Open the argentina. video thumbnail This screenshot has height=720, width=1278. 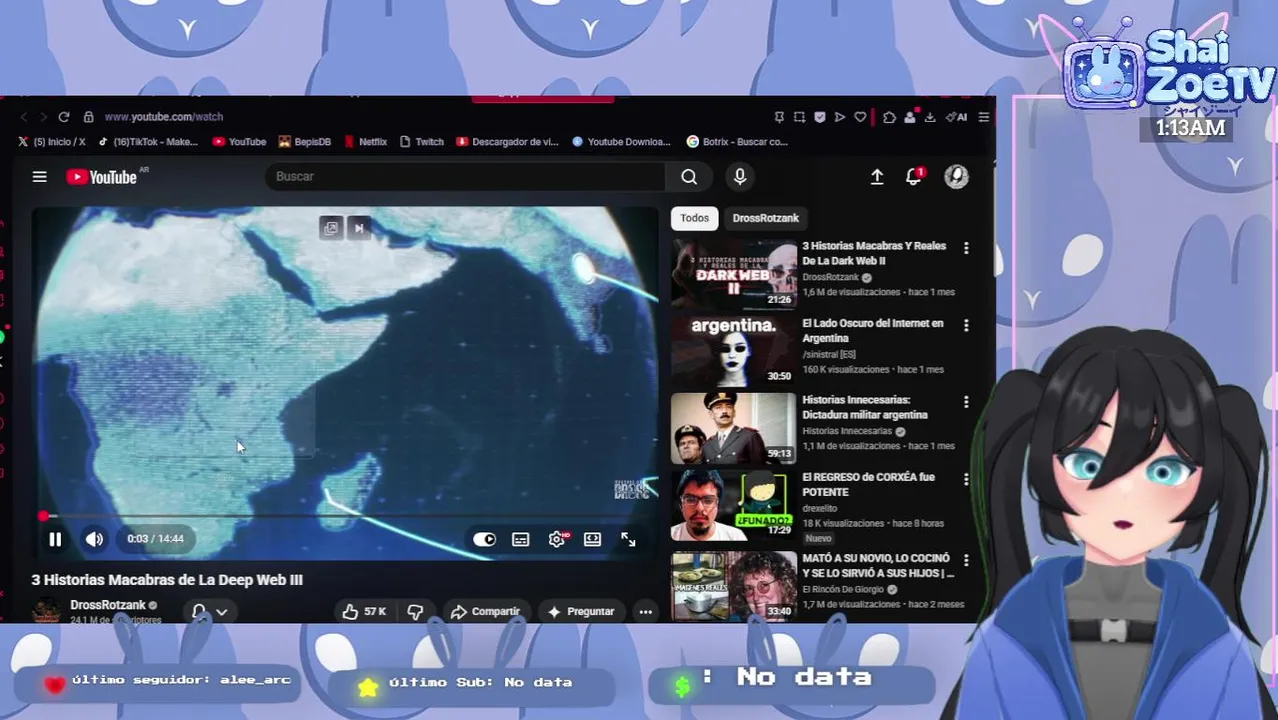click(x=734, y=351)
